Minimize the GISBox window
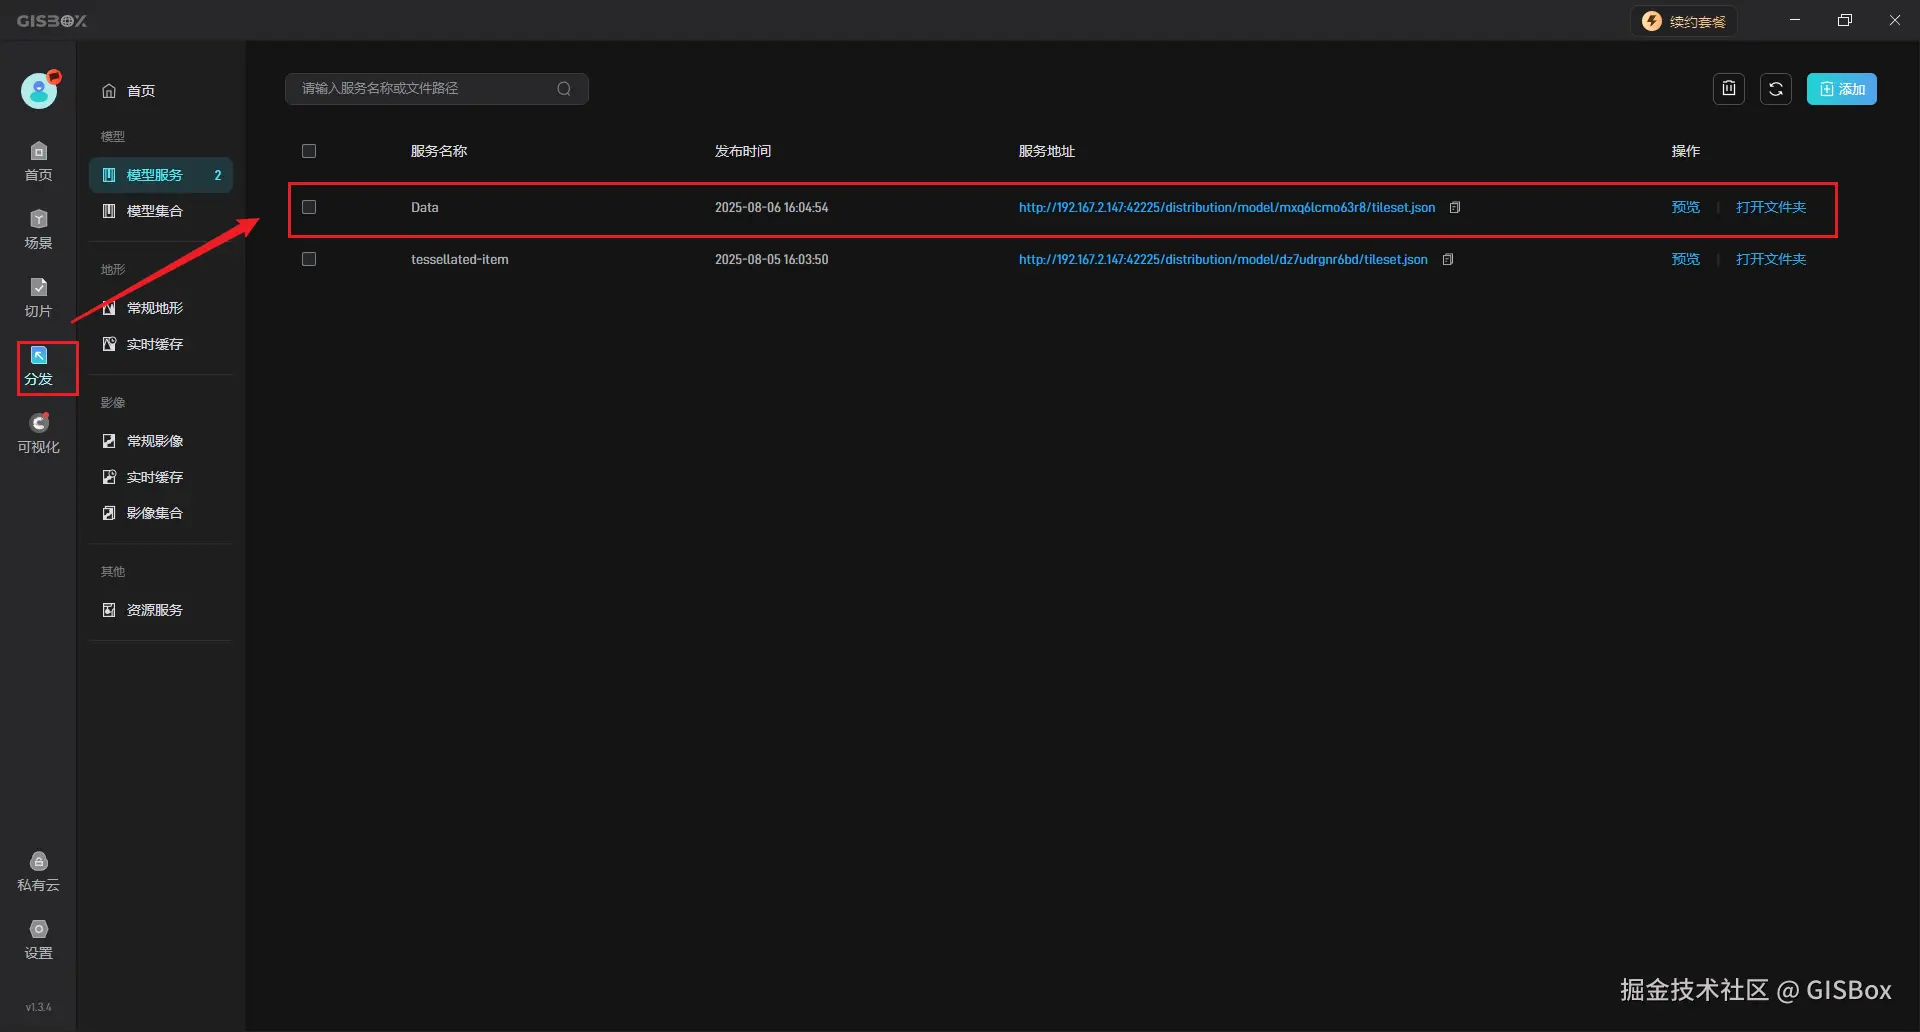The image size is (1920, 1032). coord(1795,20)
